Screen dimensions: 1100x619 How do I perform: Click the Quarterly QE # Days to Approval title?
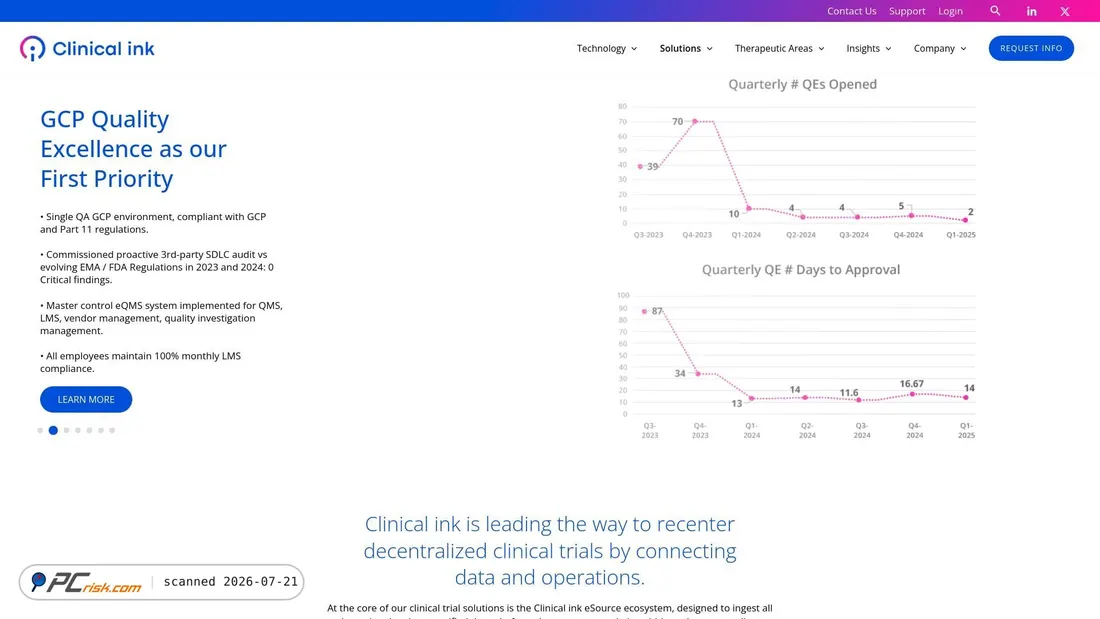point(800,269)
